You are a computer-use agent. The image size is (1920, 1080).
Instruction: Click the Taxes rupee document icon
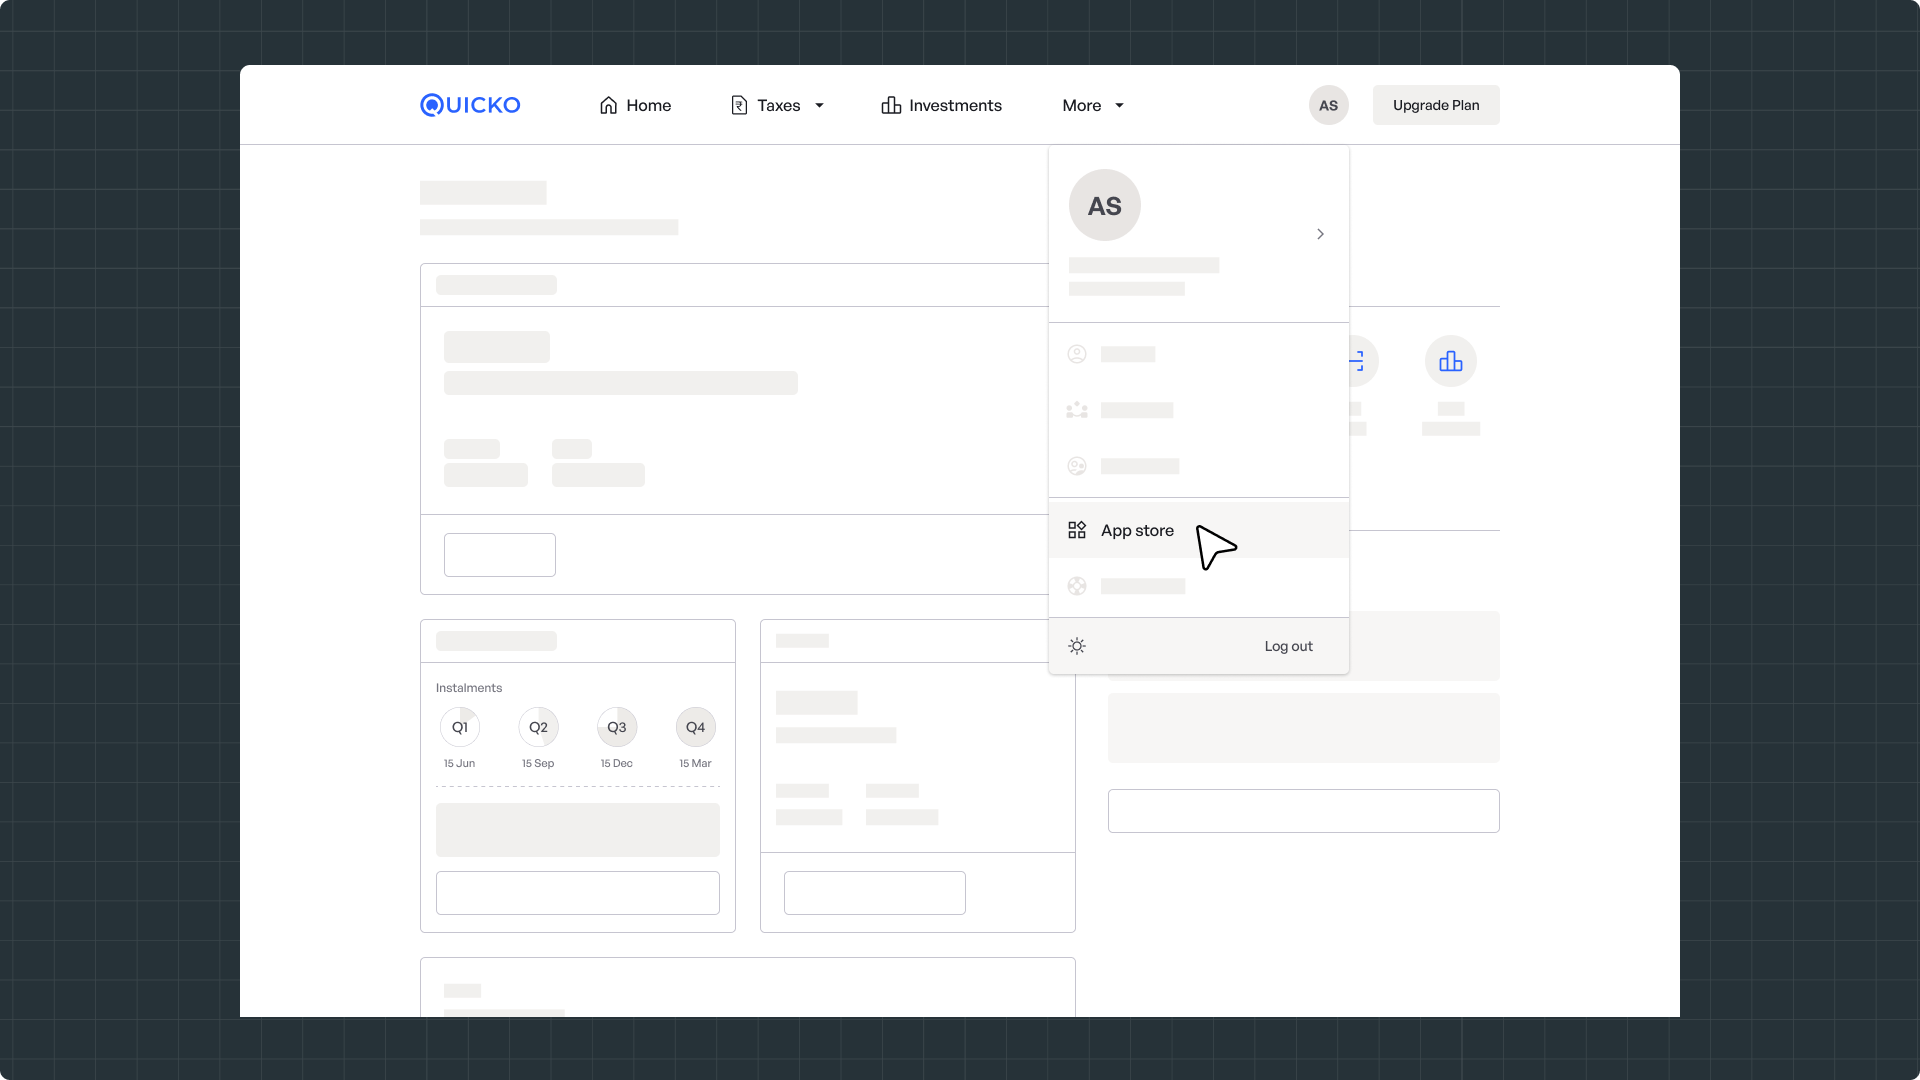coord(739,105)
